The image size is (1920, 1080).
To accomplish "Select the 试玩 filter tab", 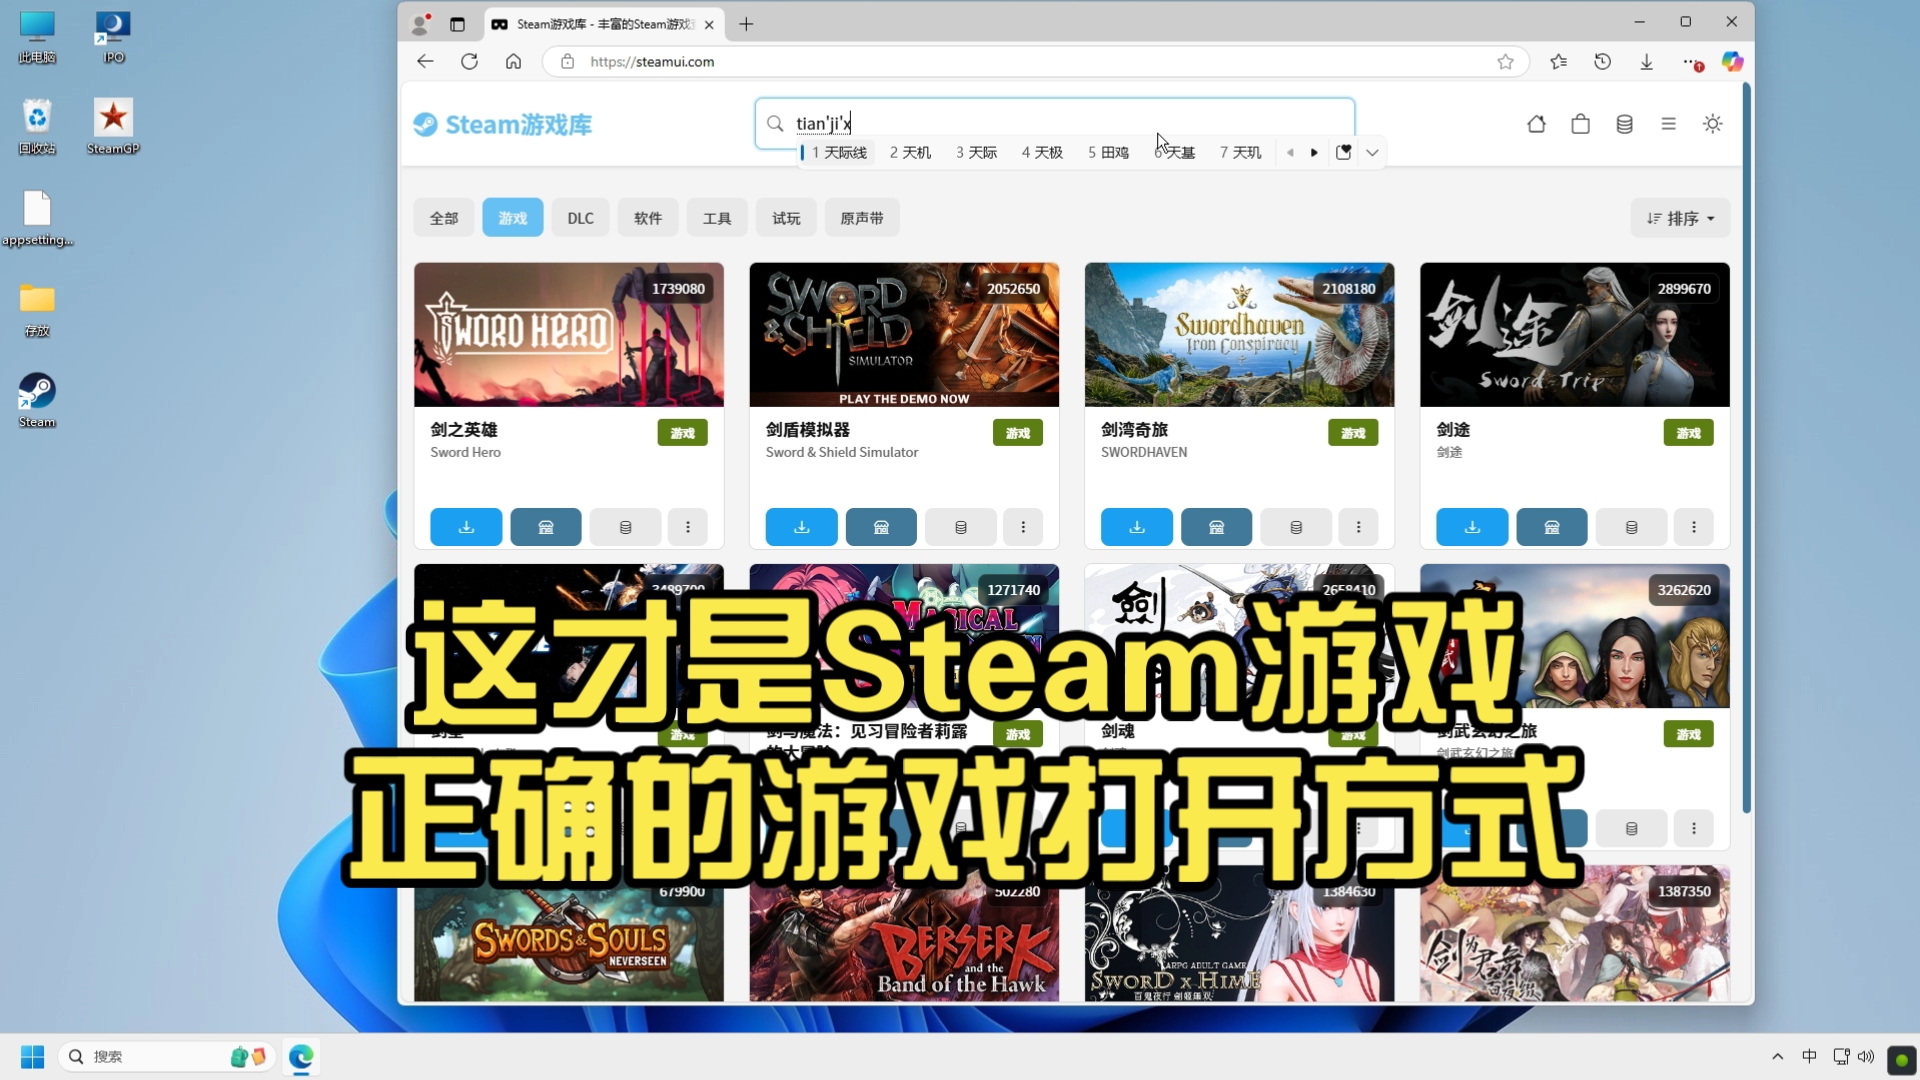I will point(786,218).
